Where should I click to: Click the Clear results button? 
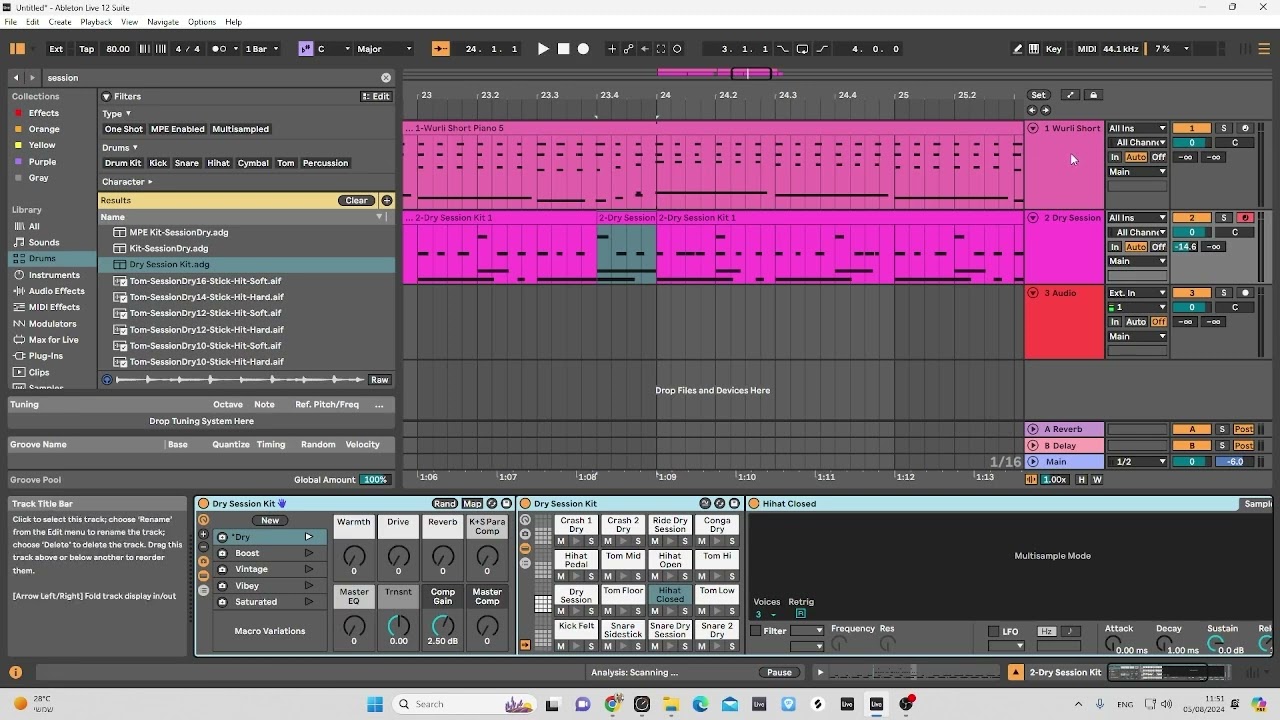click(356, 201)
